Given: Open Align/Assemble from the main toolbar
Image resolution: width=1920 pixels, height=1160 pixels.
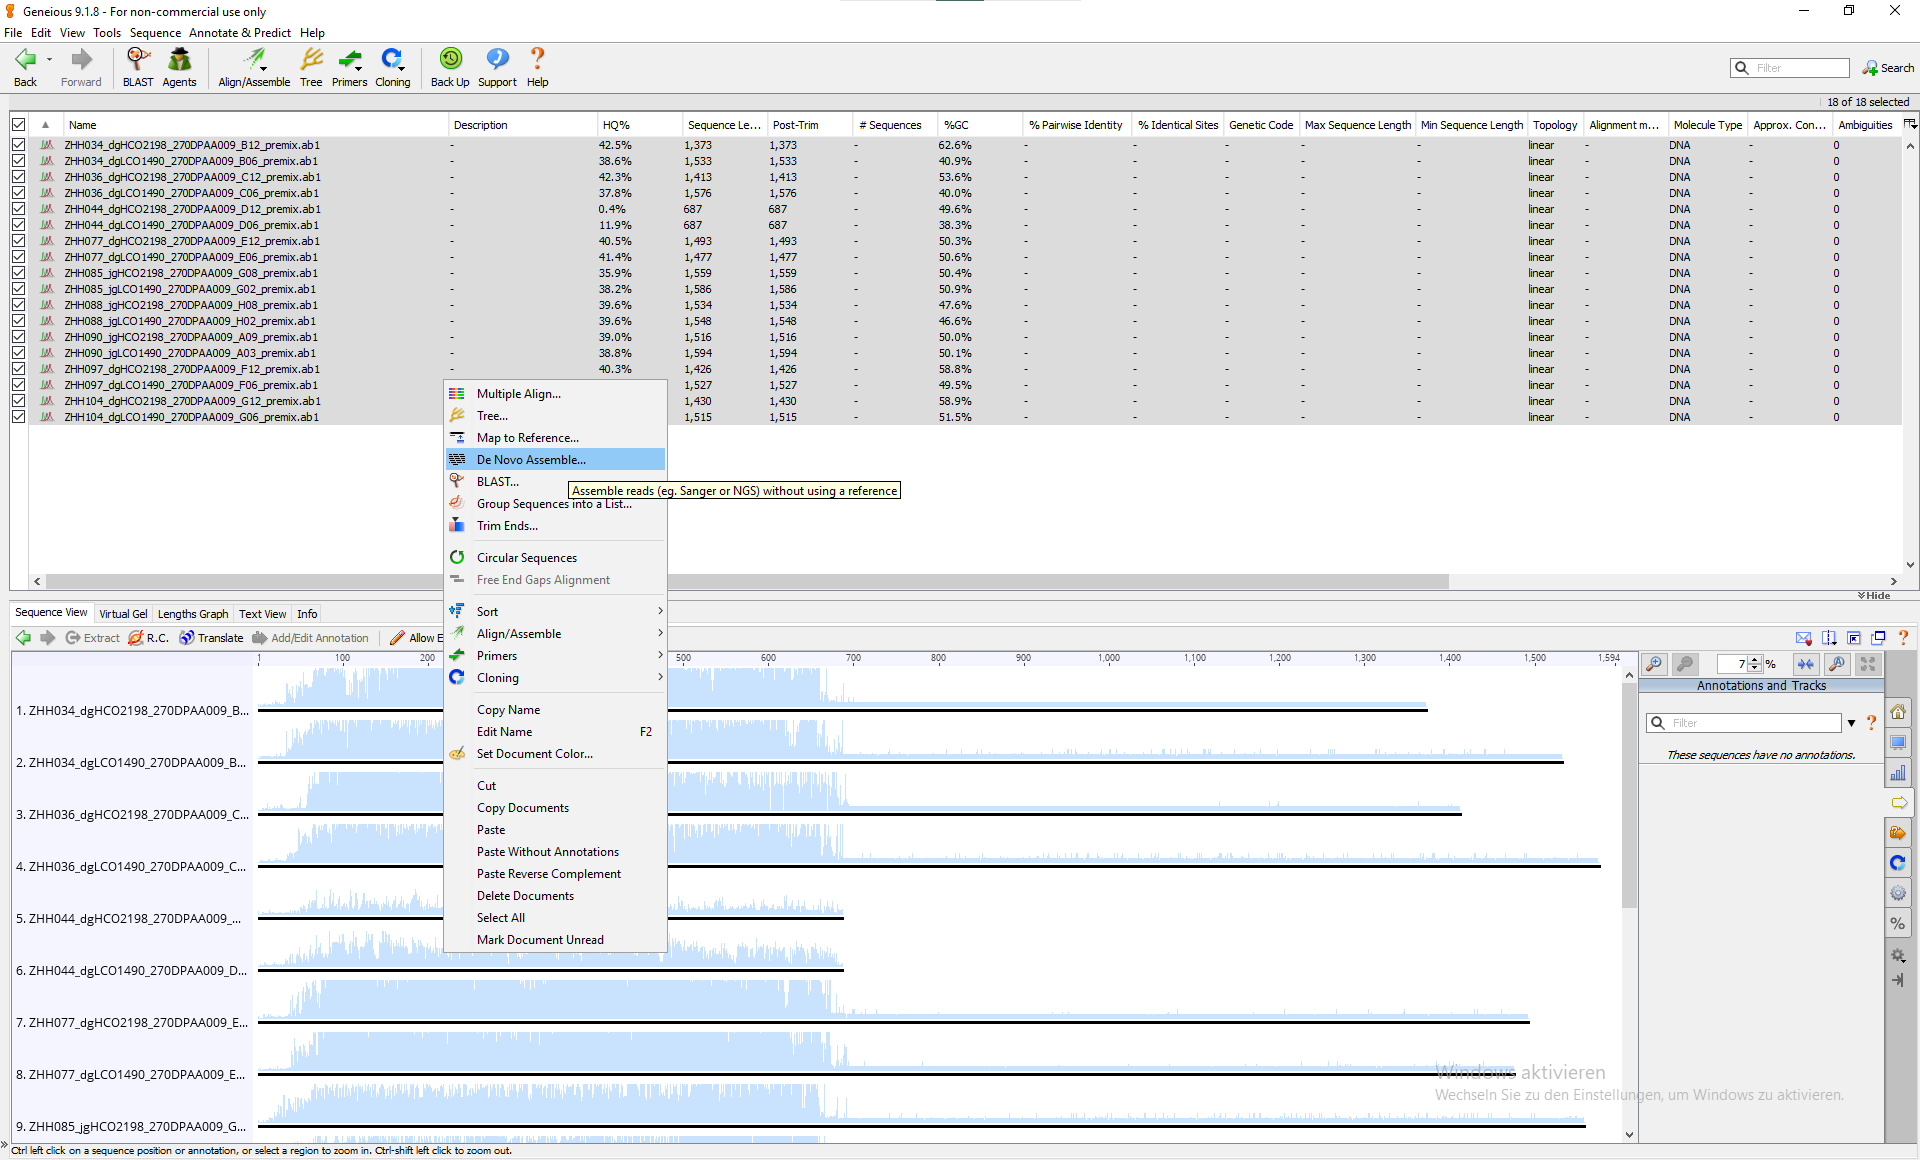Looking at the screenshot, I should 254,67.
